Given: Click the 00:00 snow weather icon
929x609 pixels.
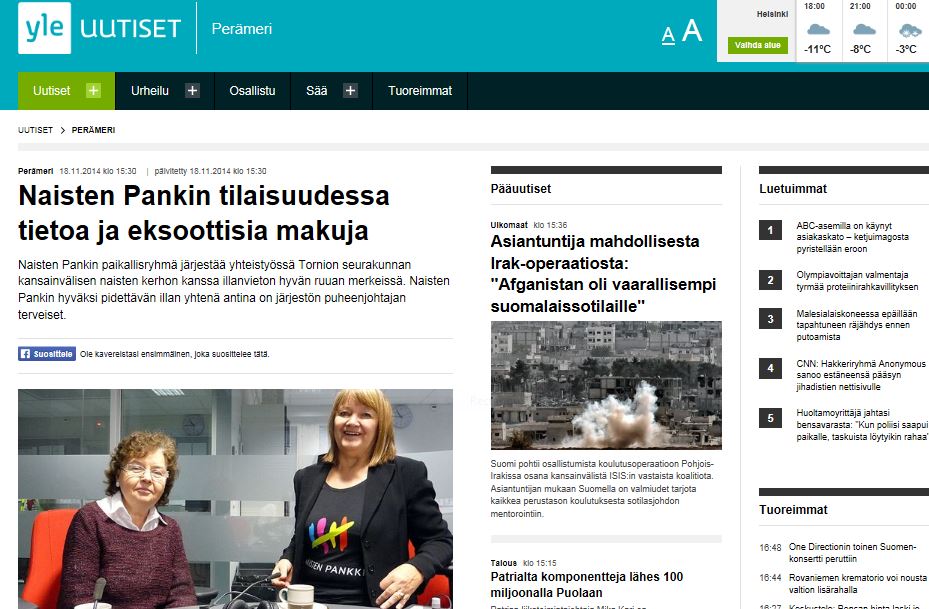Looking at the screenshot, I should coord(909,30).
